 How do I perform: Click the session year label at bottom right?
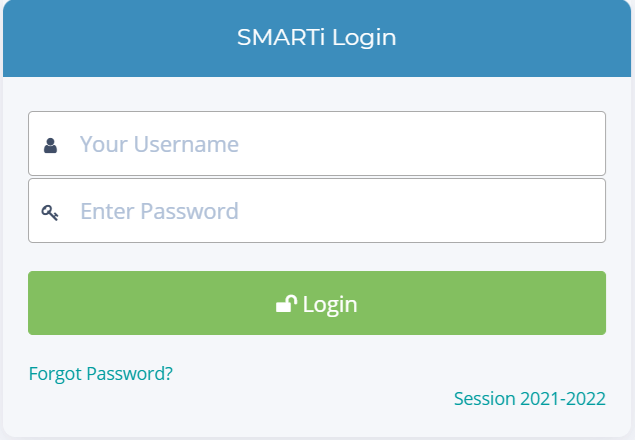coord(529,399)
